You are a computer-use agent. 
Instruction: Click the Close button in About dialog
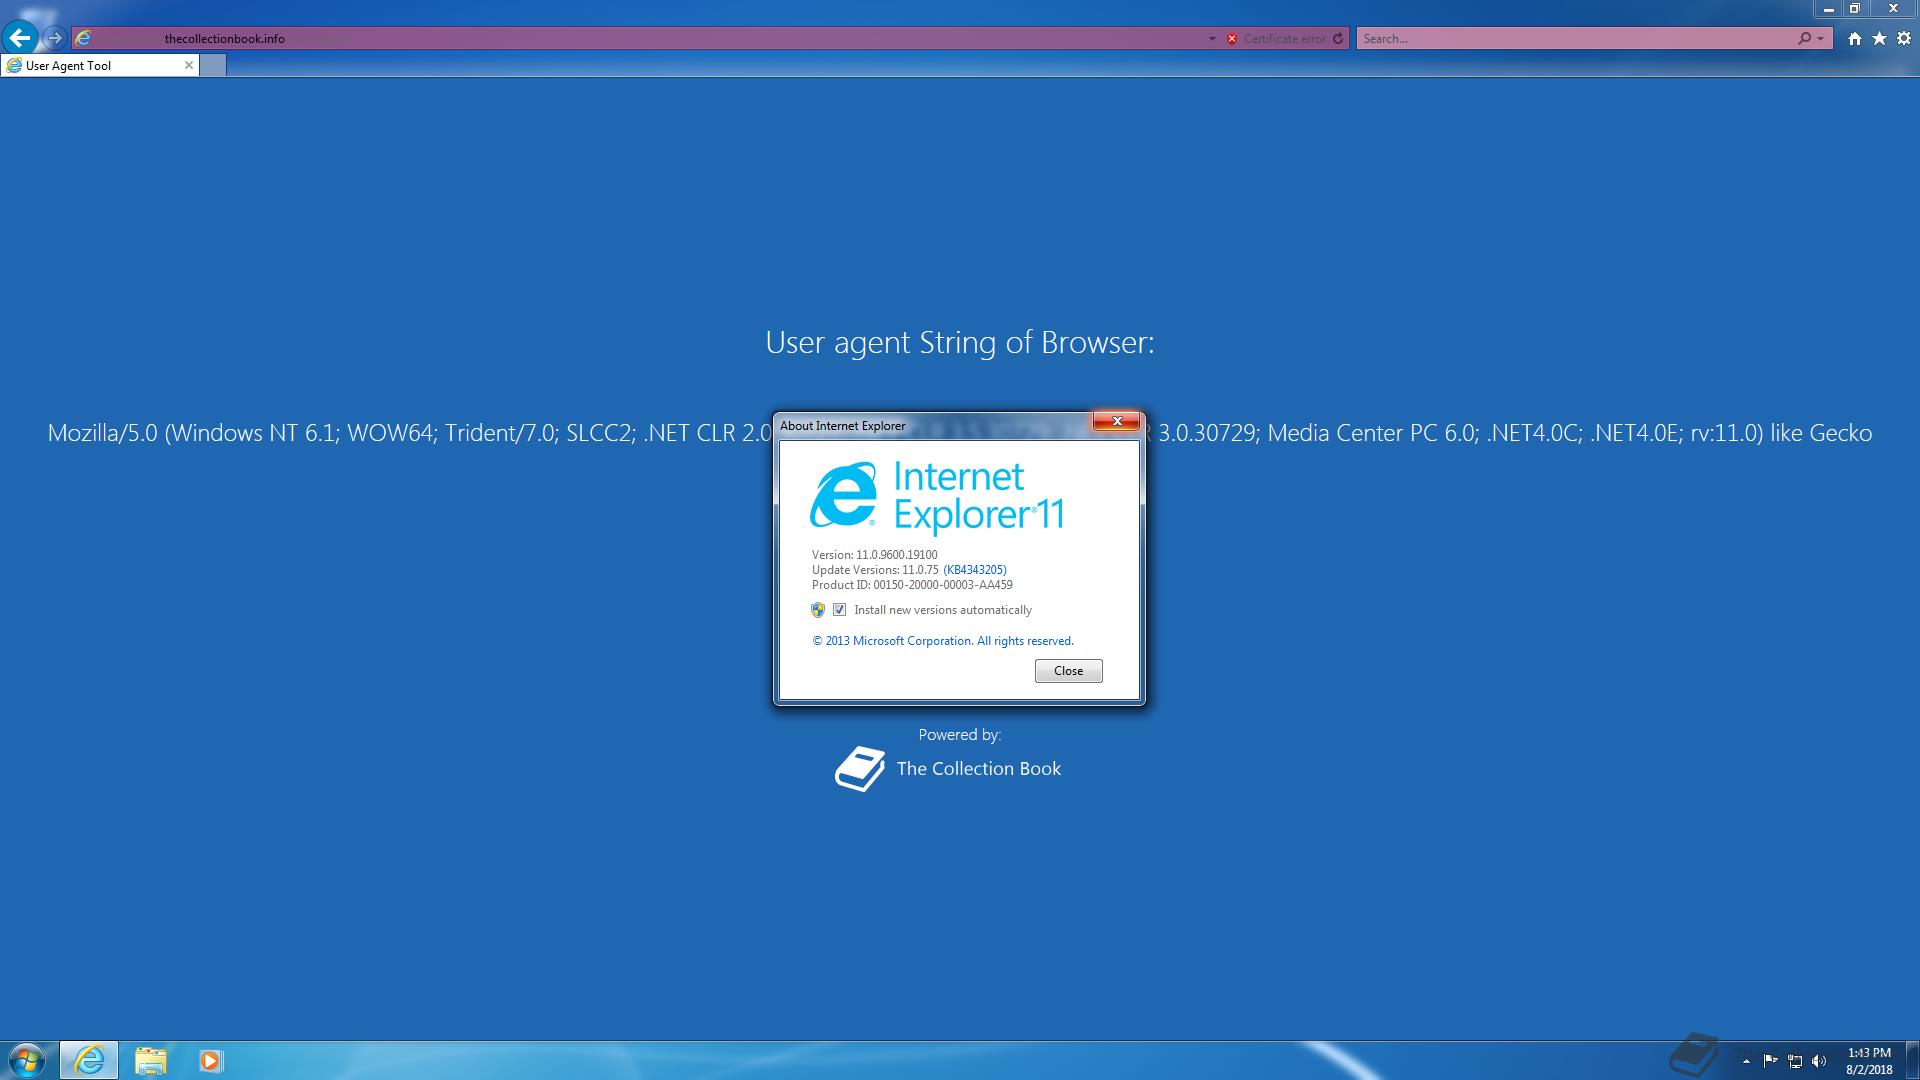tap(1068, 671)
